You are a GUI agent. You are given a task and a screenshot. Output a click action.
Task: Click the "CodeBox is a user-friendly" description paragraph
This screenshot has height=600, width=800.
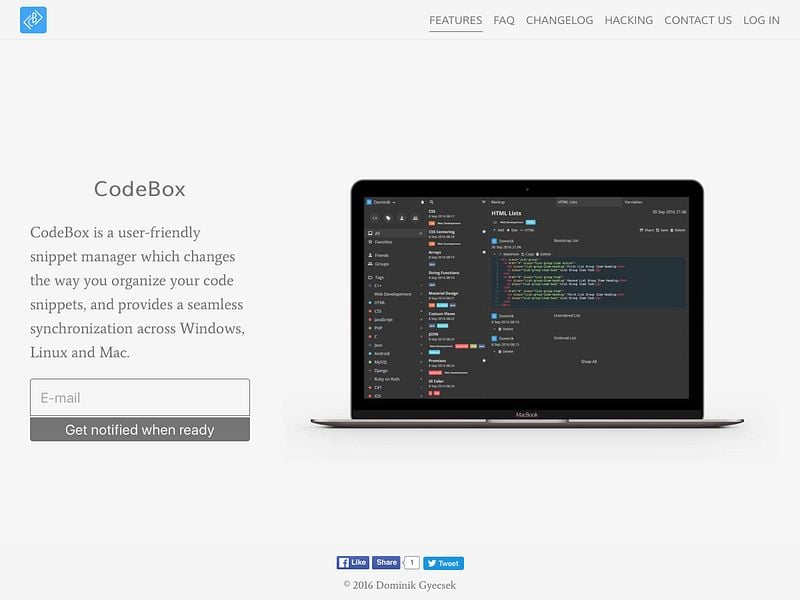pos(138,292)
